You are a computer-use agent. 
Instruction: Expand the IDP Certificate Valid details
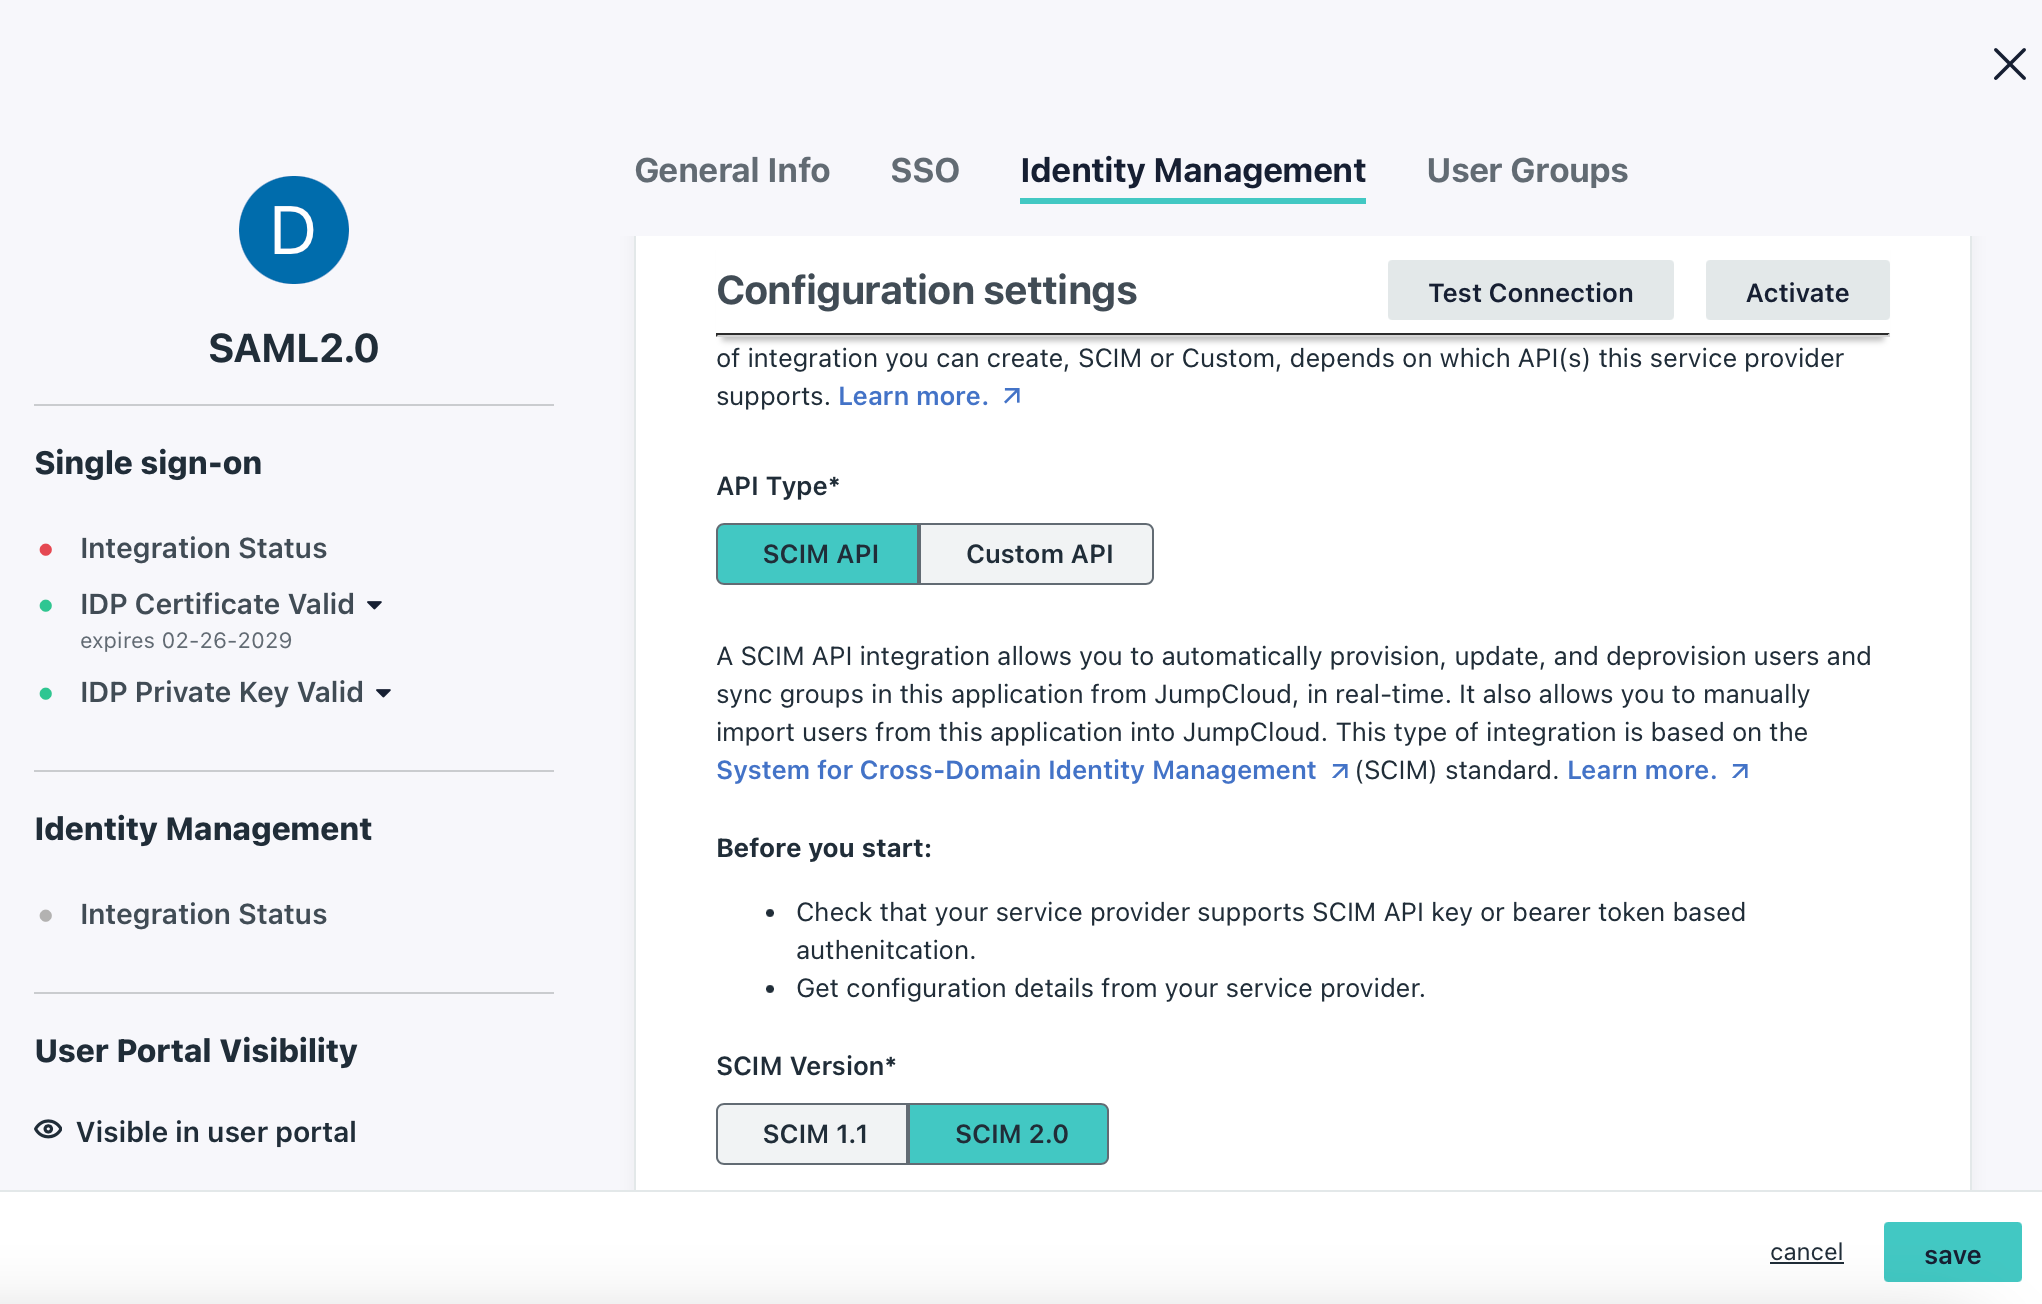point(375,604)
